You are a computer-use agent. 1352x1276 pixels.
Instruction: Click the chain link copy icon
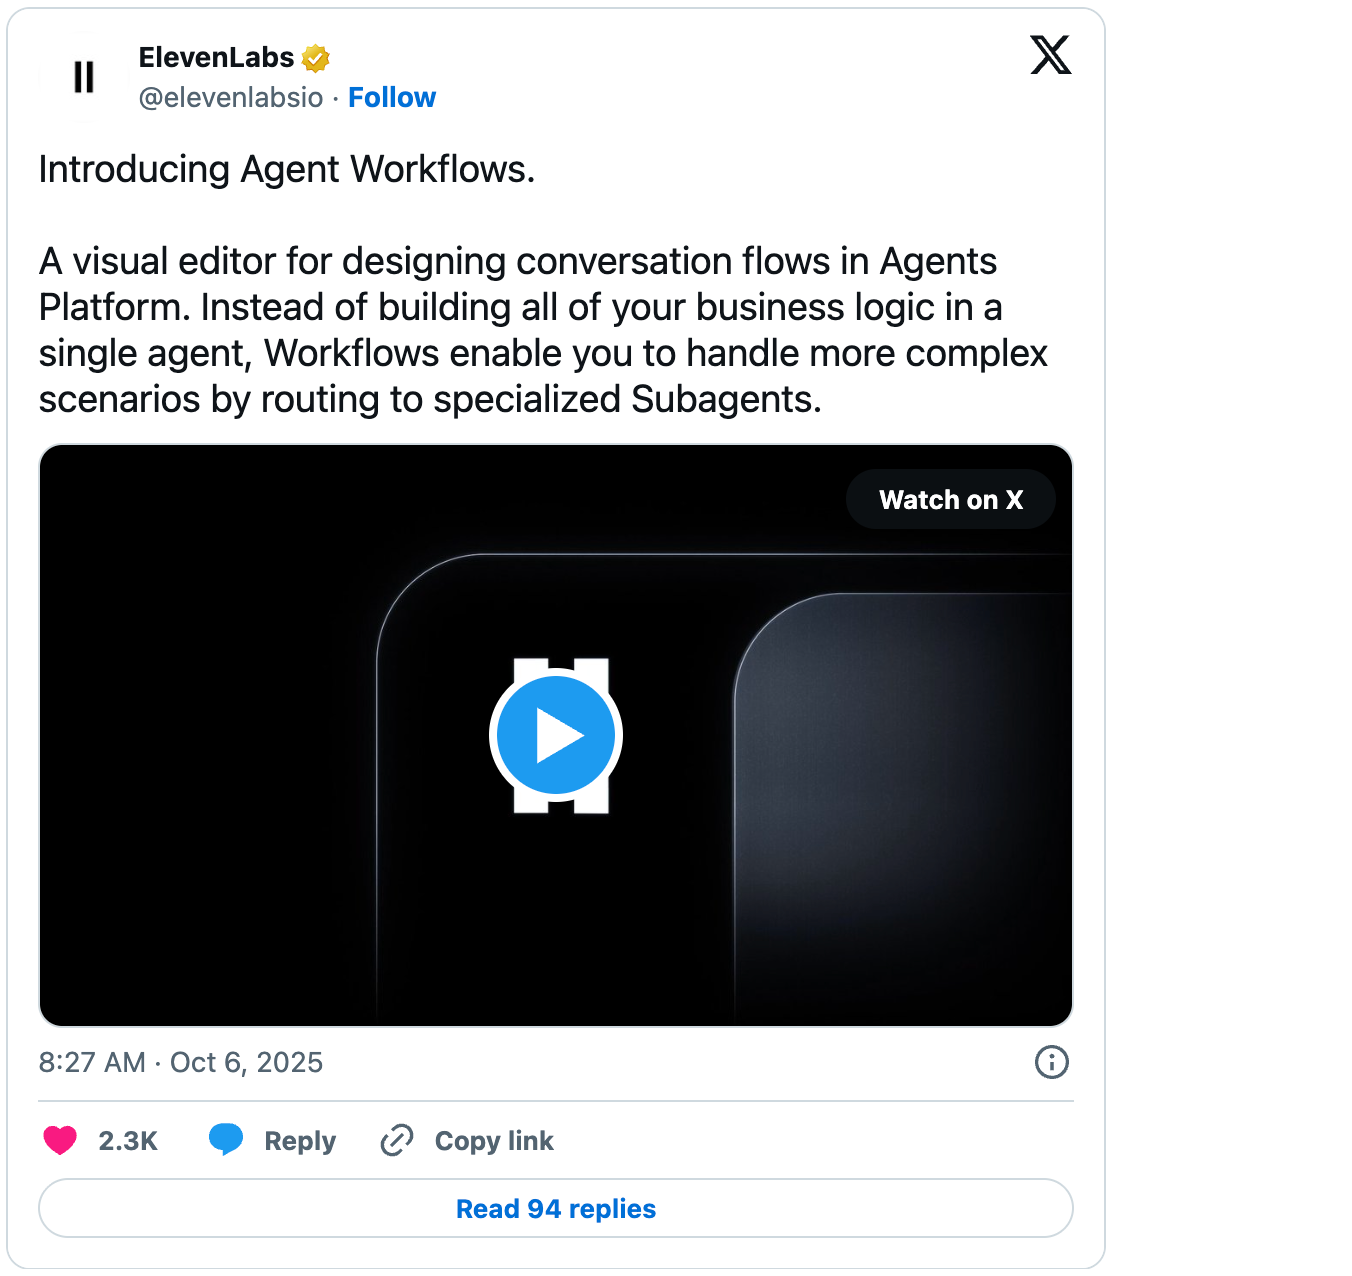tap(397, 1140)
